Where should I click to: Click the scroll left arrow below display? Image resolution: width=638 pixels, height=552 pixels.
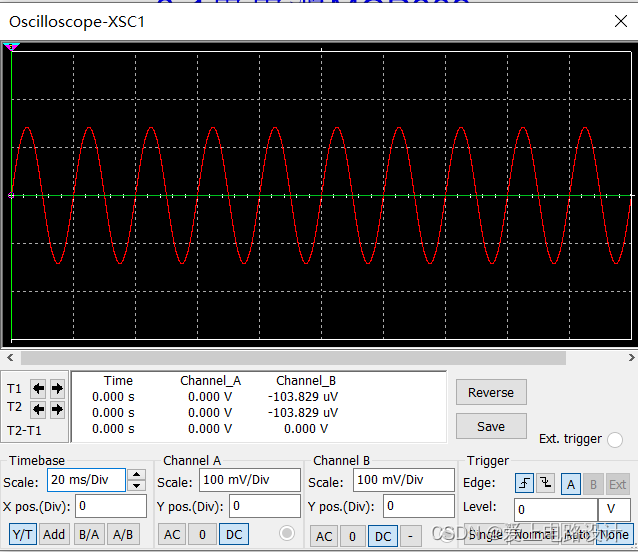pos(10,358)
